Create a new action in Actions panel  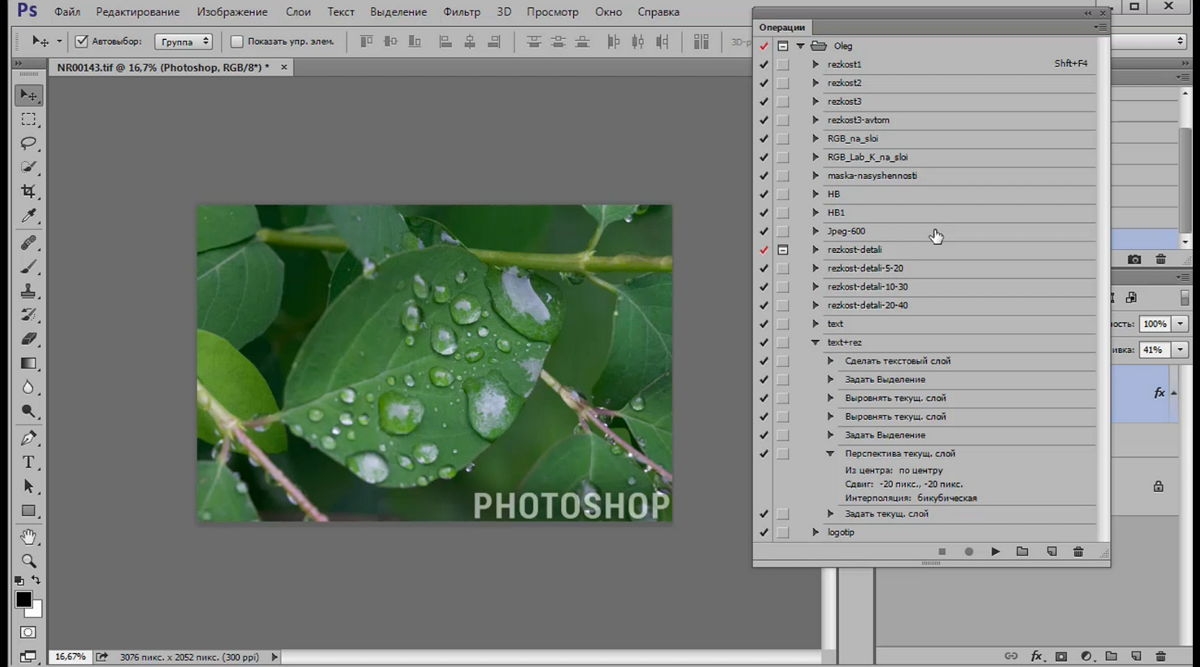pyautogui.click(x=1051, y=551)
